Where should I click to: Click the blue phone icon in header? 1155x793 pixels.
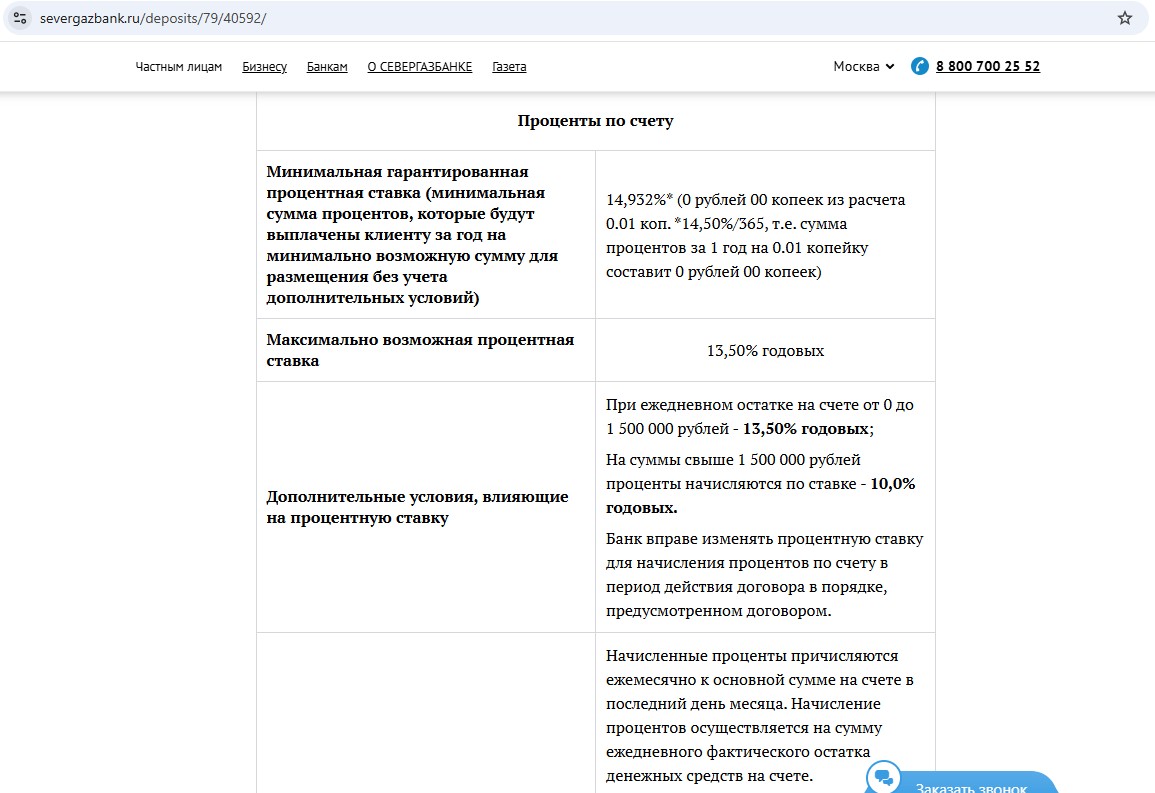point(920,67)
